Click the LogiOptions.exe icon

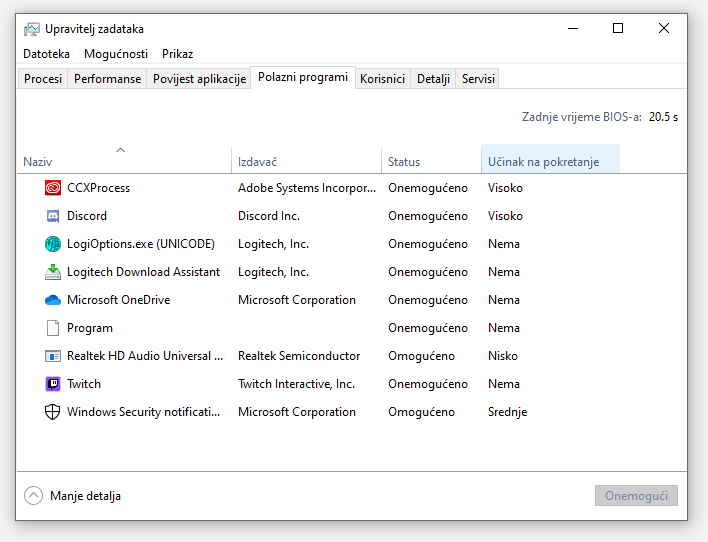point(53,244)
